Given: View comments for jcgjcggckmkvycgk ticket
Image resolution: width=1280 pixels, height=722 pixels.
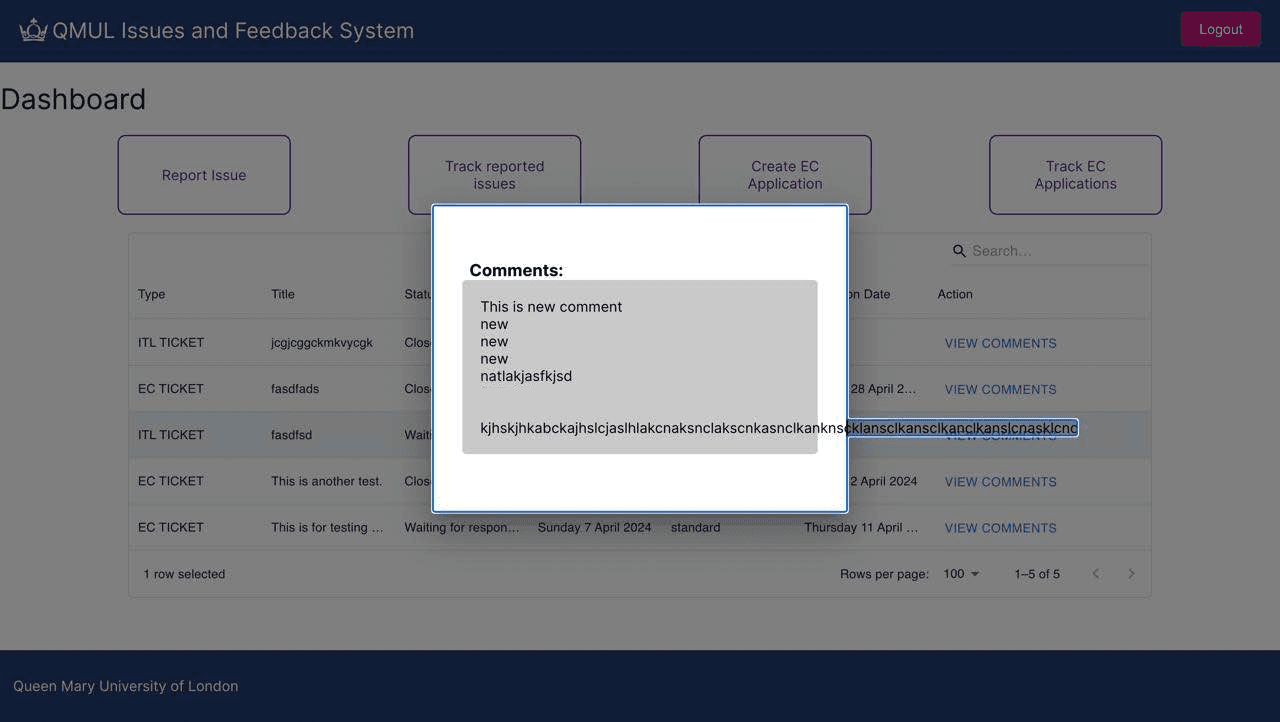Looking at the screenshot, I should tap(1000, 343).
